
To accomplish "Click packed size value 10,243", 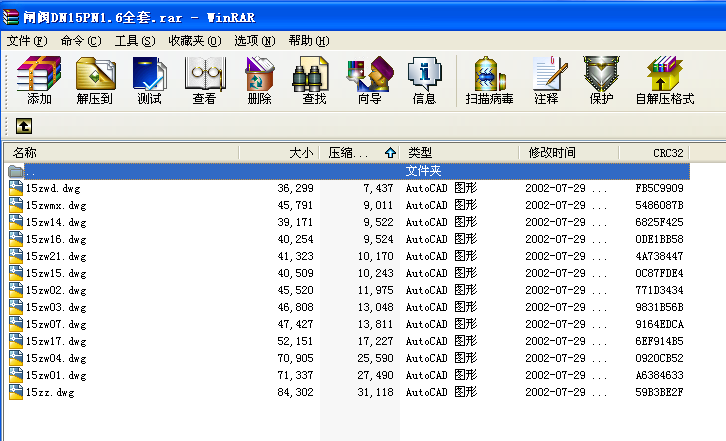I will pyautogui.click(x=376, y=273).
